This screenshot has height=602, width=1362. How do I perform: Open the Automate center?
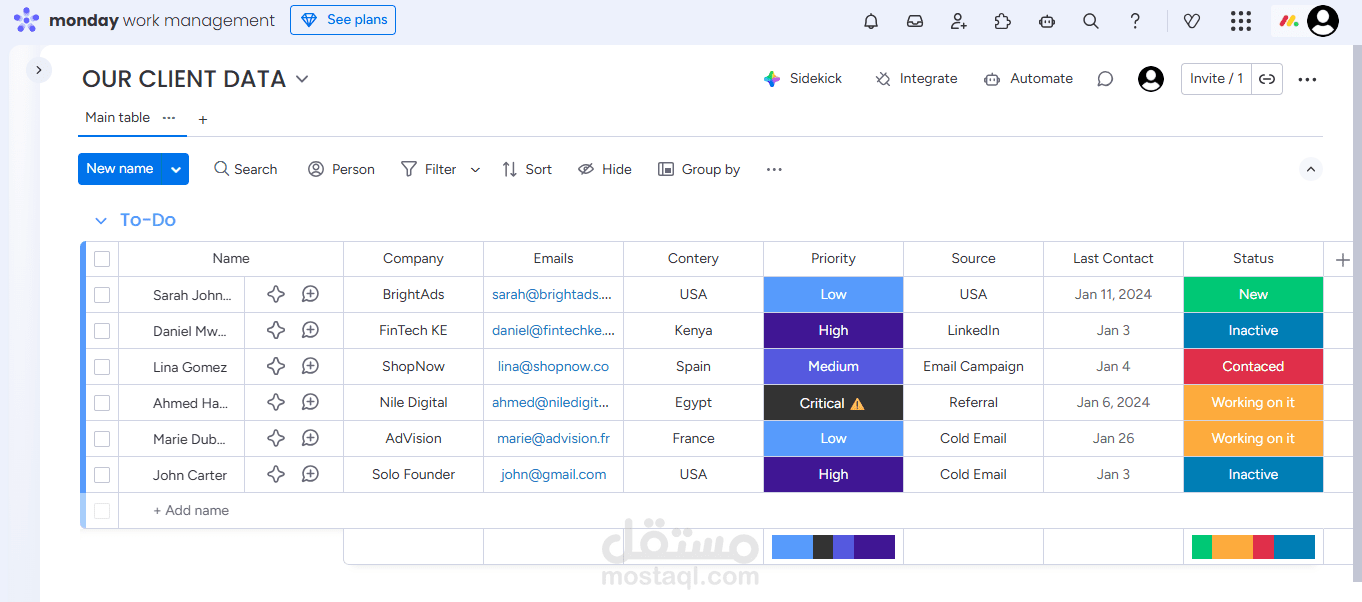tap(1028, 79)
